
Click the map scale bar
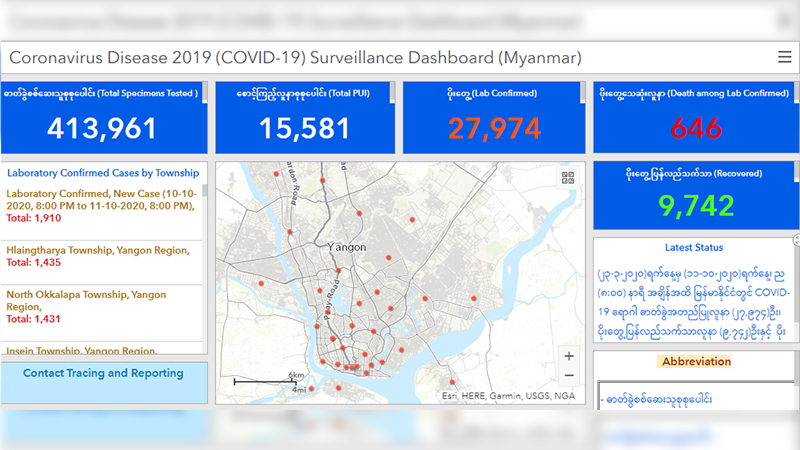[265, 381]
